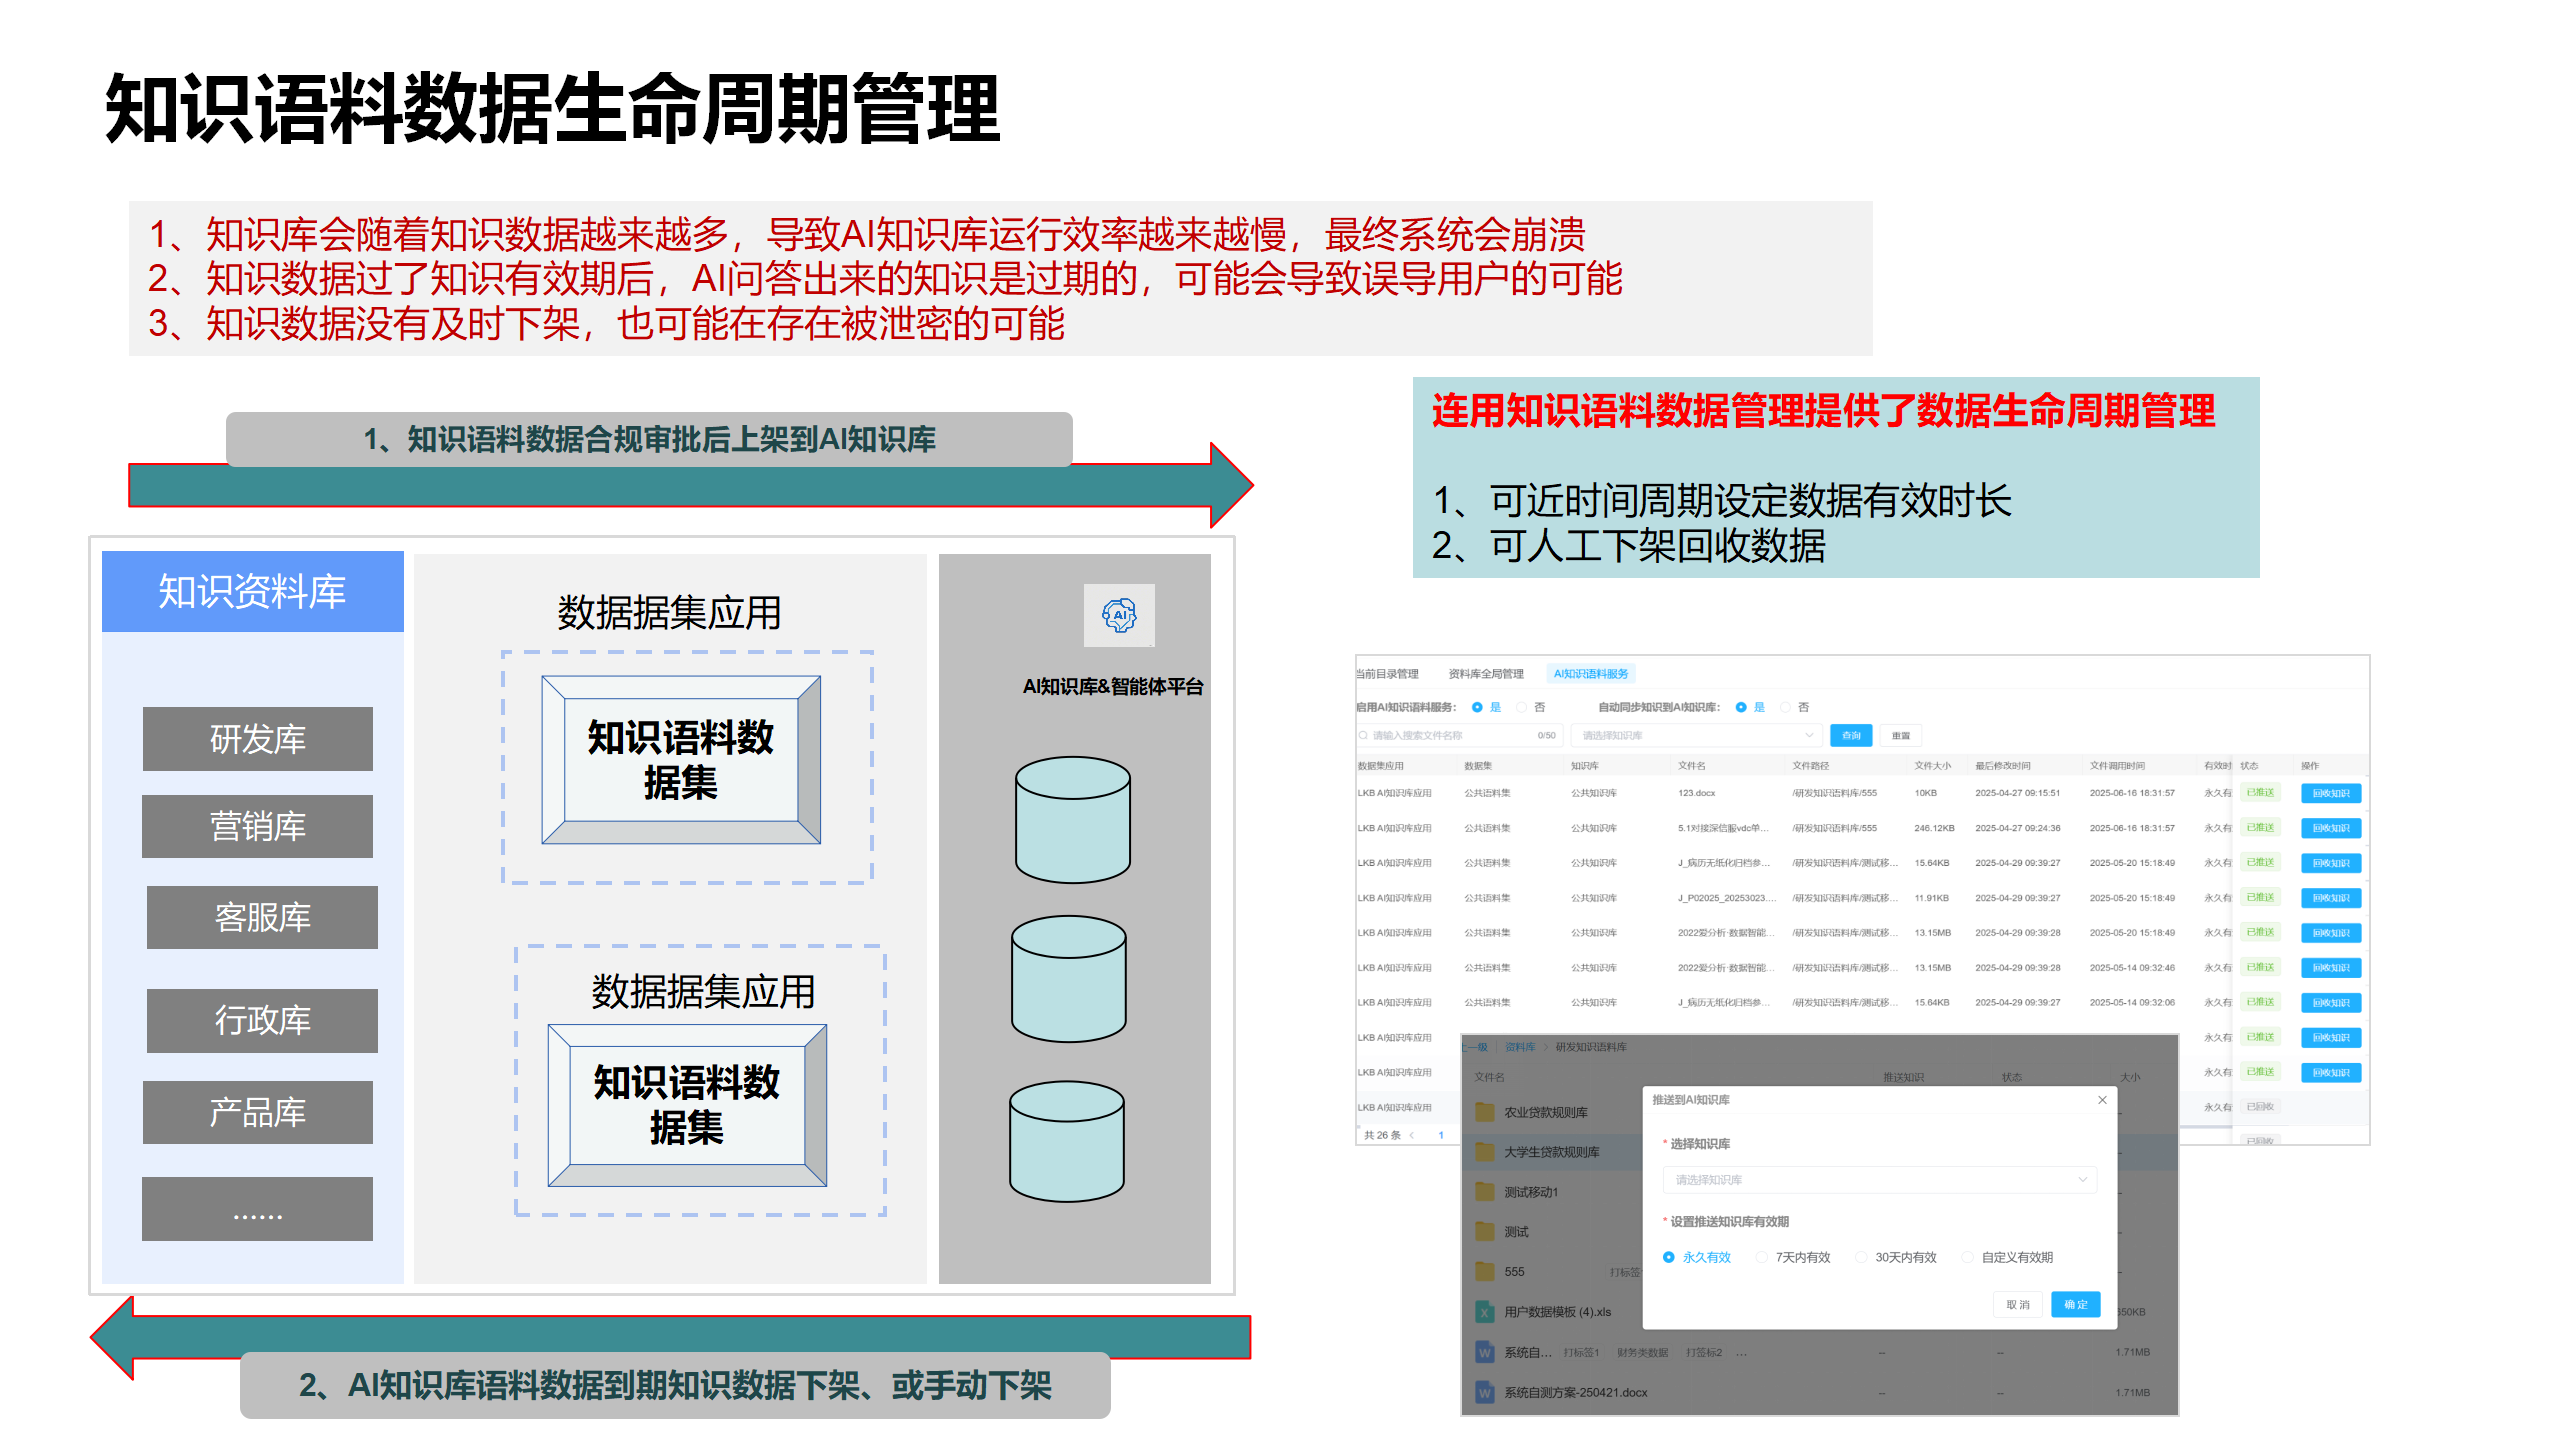Switch to the 资料库全局管理 tab

[1486, 674]
